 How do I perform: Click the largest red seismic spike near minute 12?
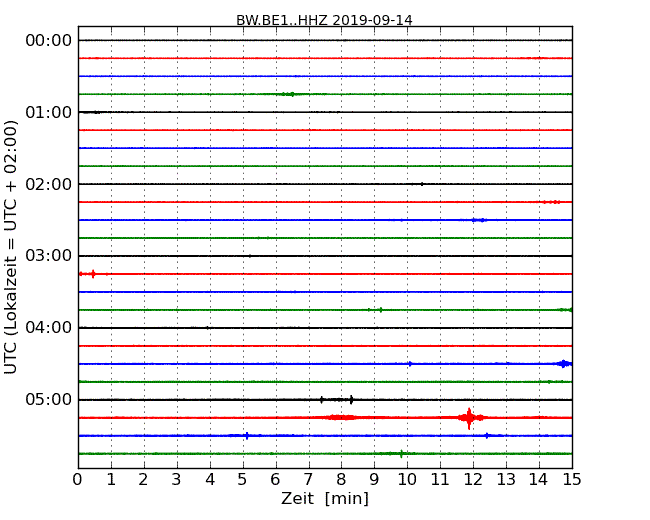tap(469, 418)
